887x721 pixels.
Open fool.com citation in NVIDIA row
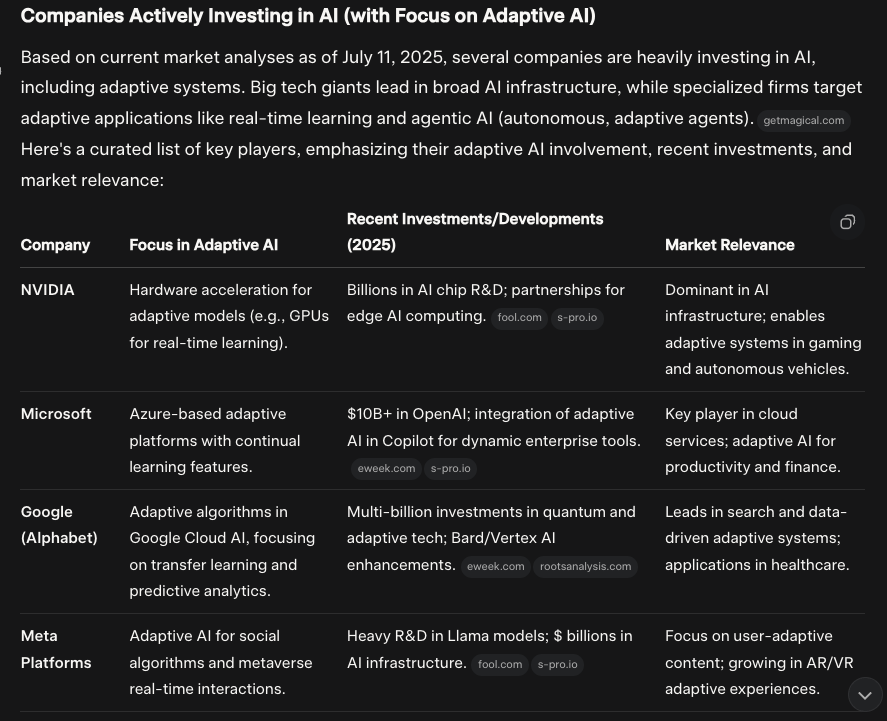click(x=519, y=318)
